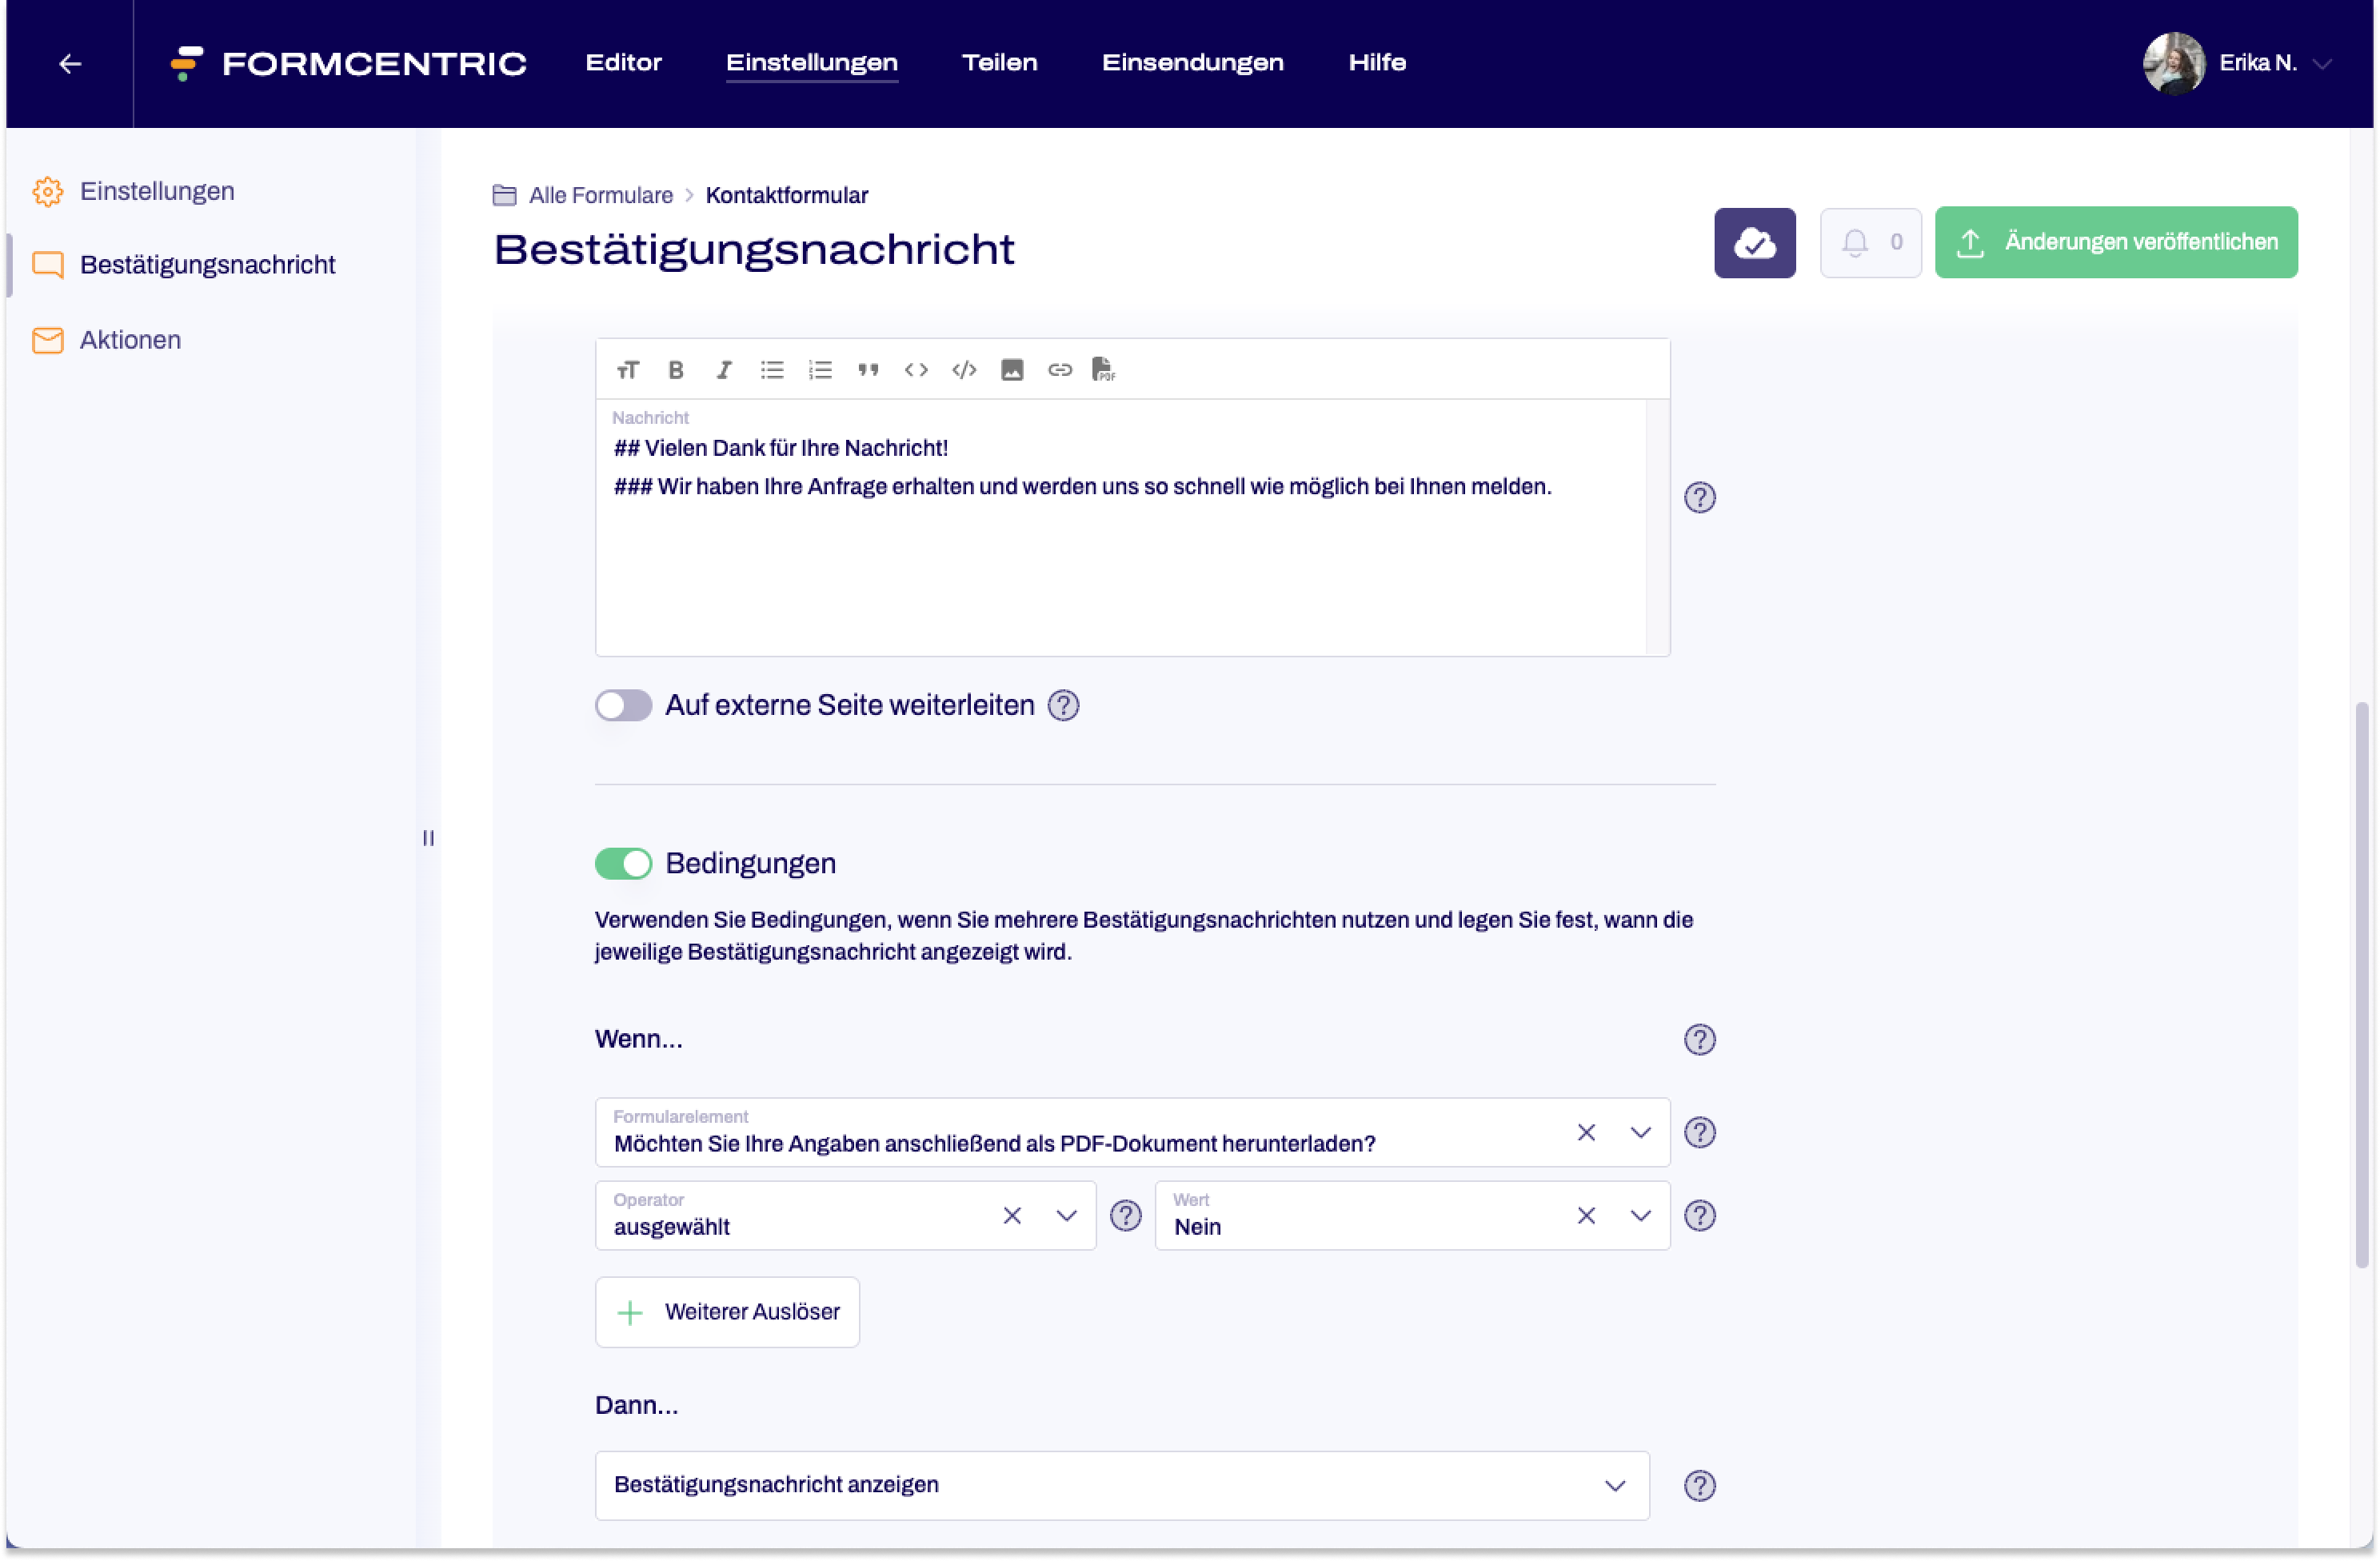Click Weiterer Auslöser button
This screenshot has height=1561, width=2380.
coord(728,1313)
